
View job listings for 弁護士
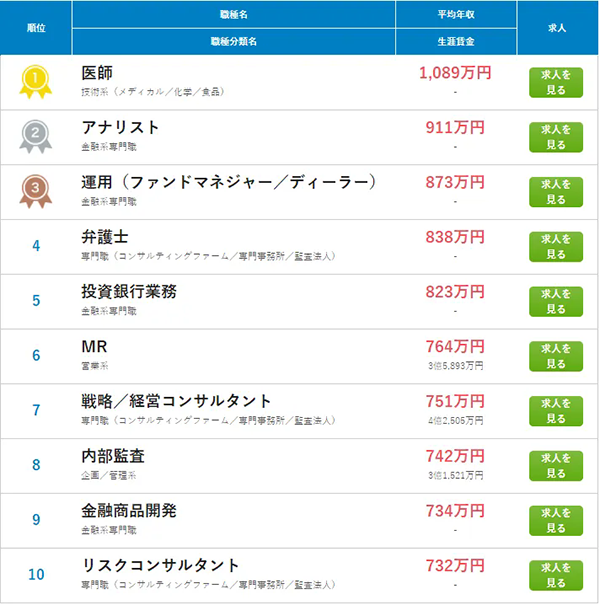click(x=556, y=247)
